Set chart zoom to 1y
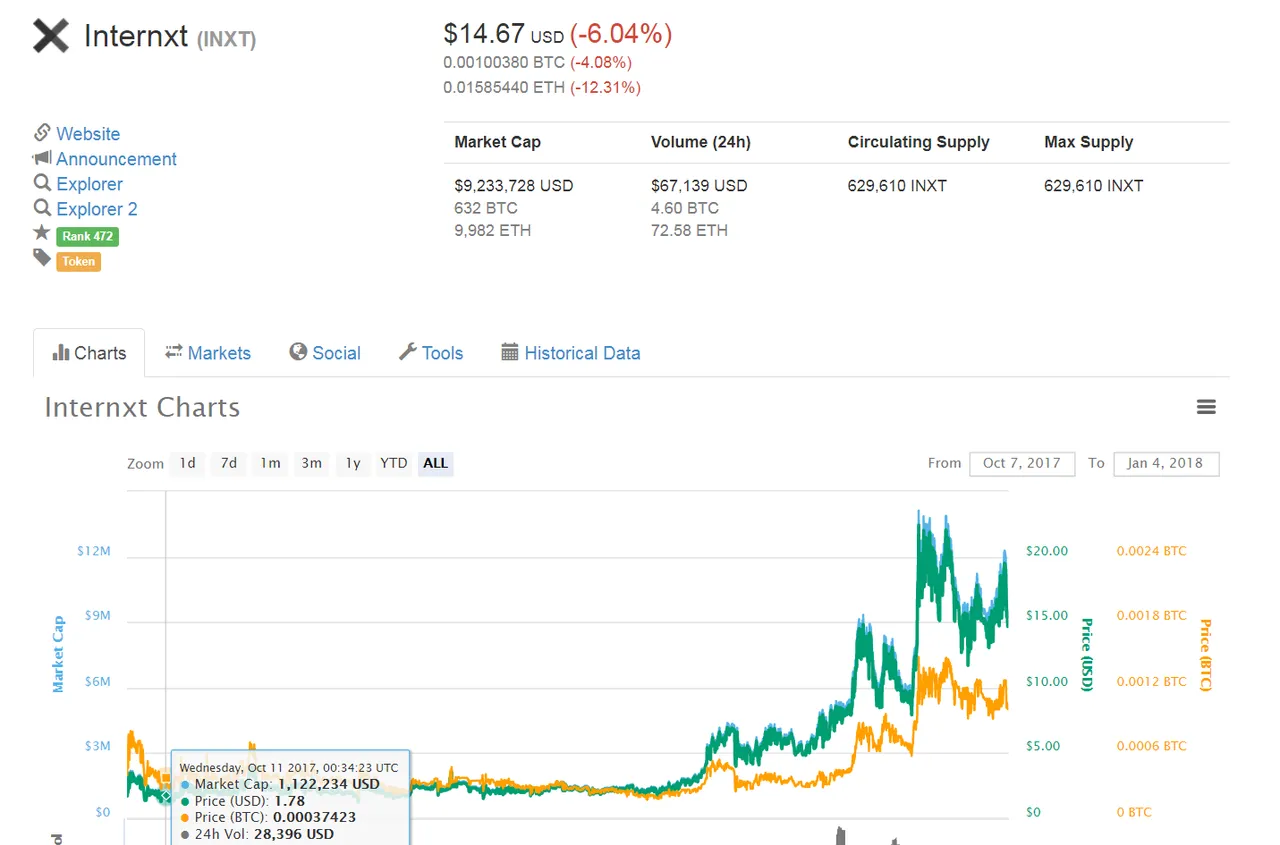The image size is (1280, 845). pos(353,463)
